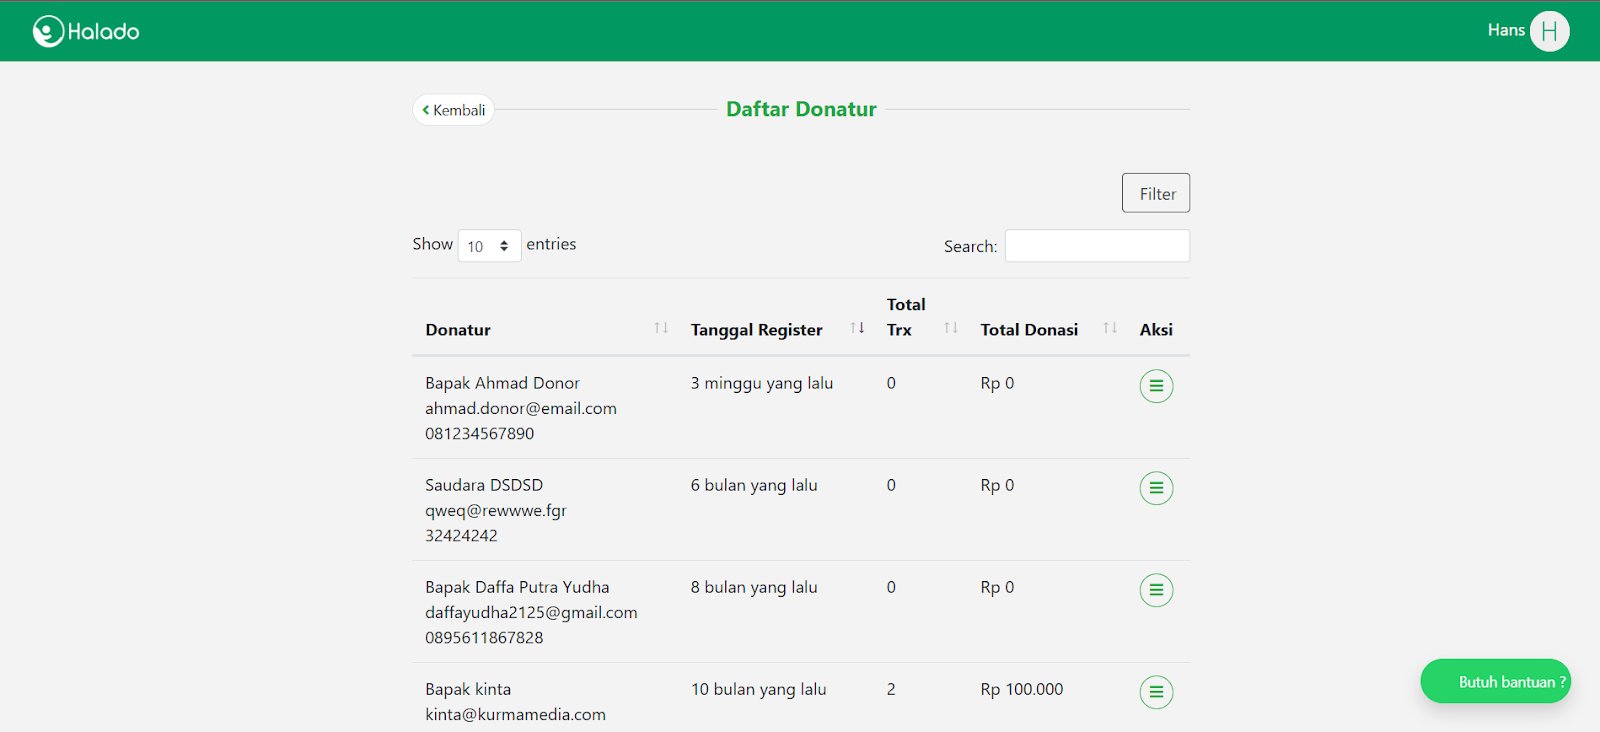Focus the Search input field
The height and width of the screenshot is (732, 1600).
click(1097, 246)
